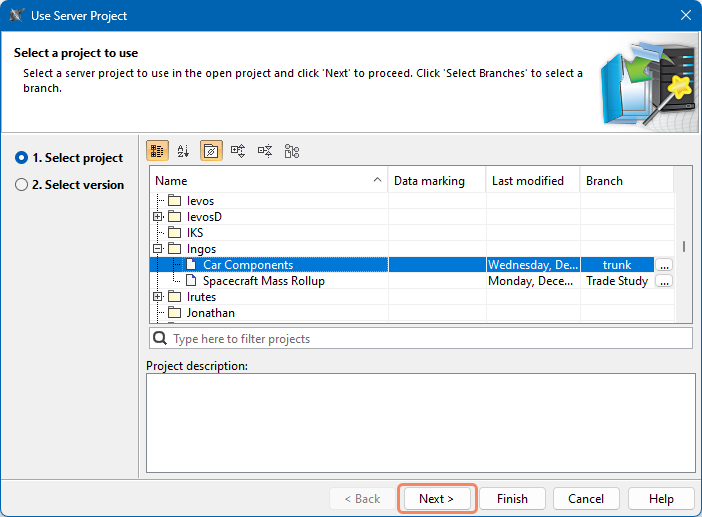702x517 pixels.
Task: Click the application logo in the title bar
Action: pyautogui.click(x=17, y=15)
